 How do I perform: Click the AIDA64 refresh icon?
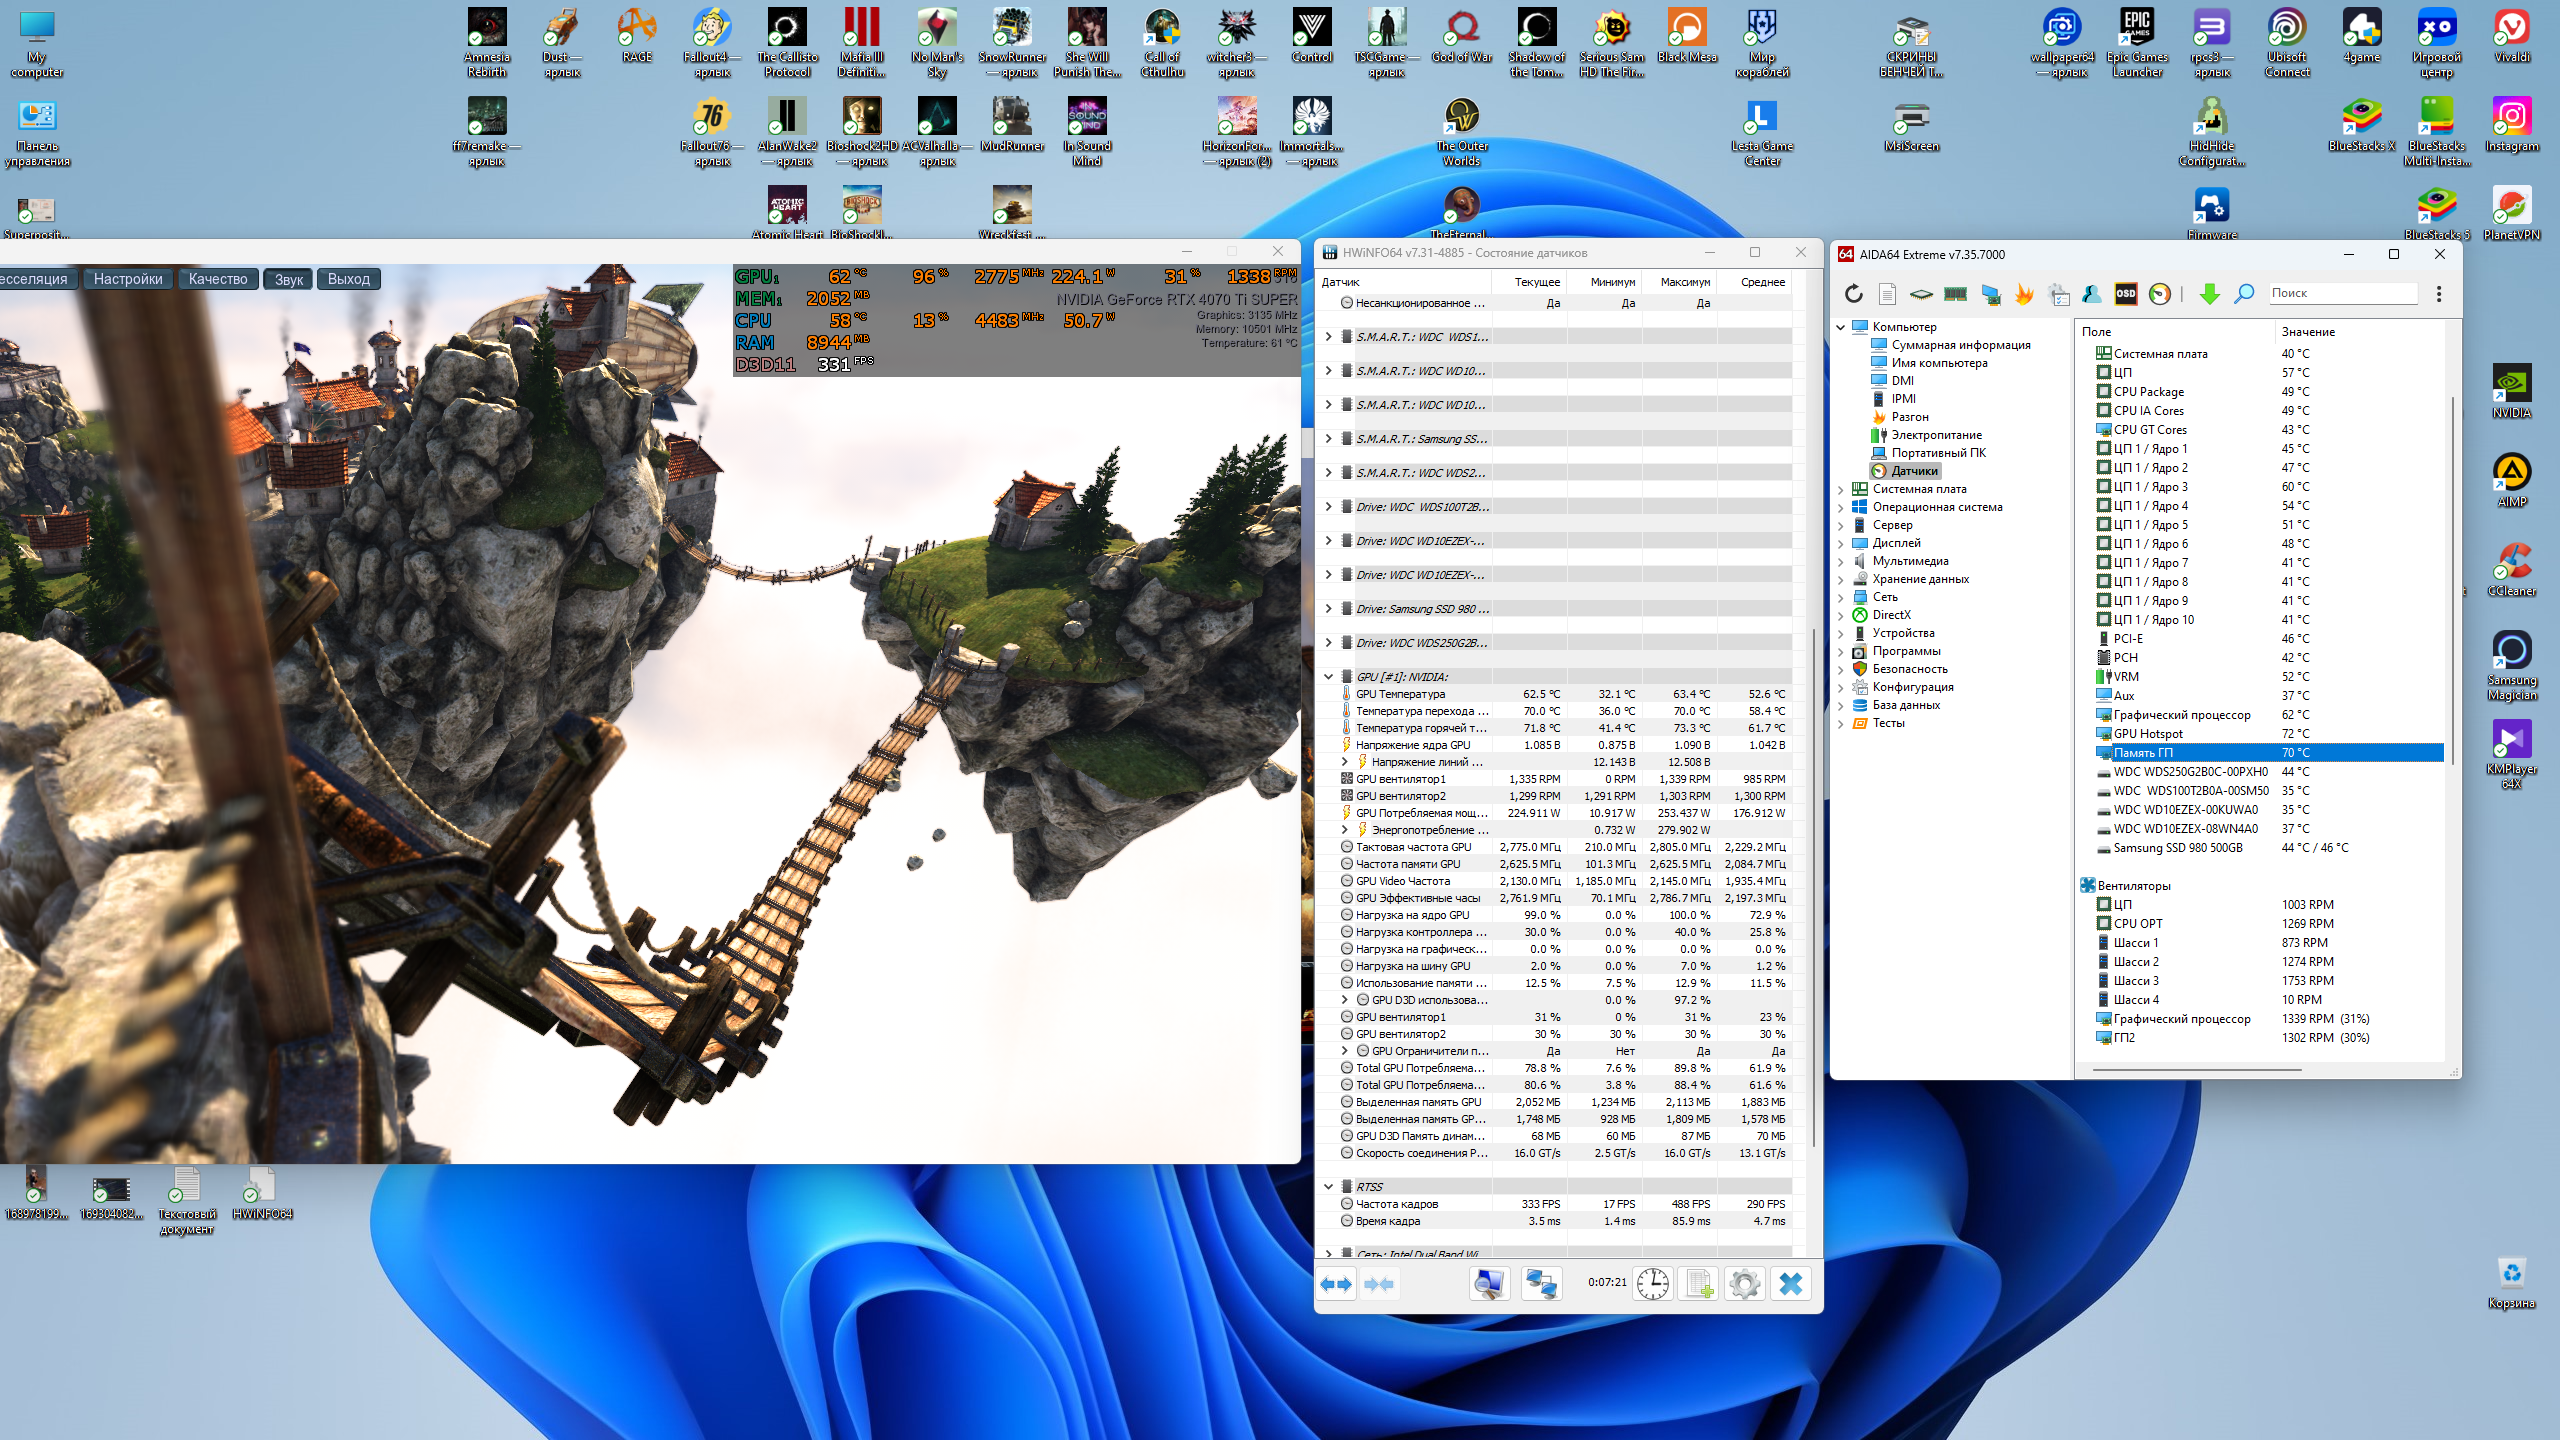(x=1853, y=293)
